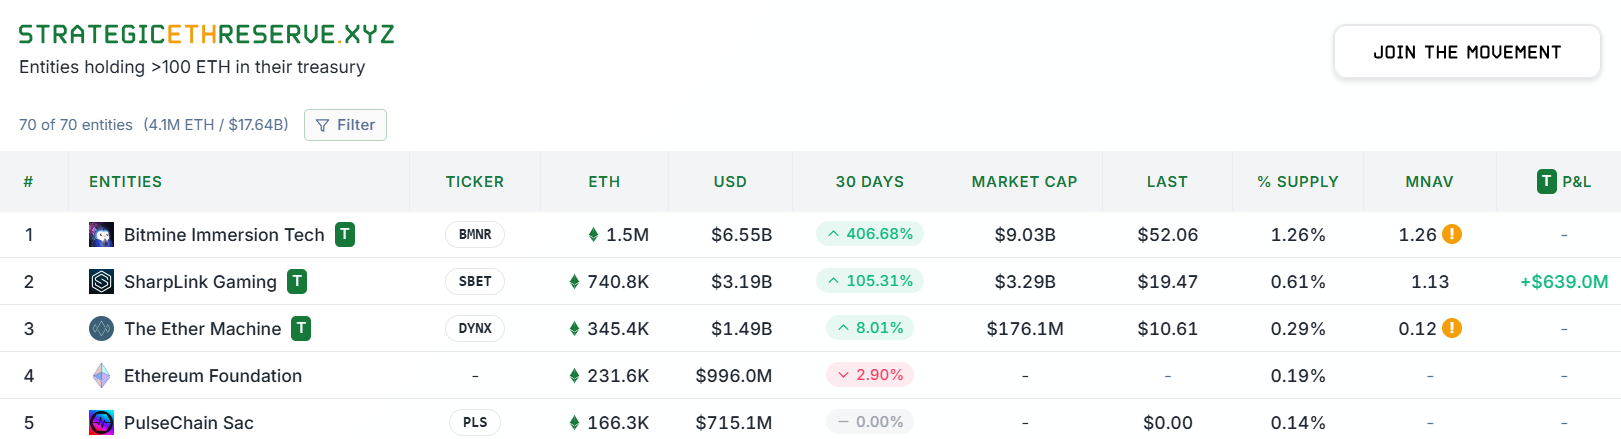
Task: Click the Ethereum Foundation diamond icon
Action: coord(101,376)
